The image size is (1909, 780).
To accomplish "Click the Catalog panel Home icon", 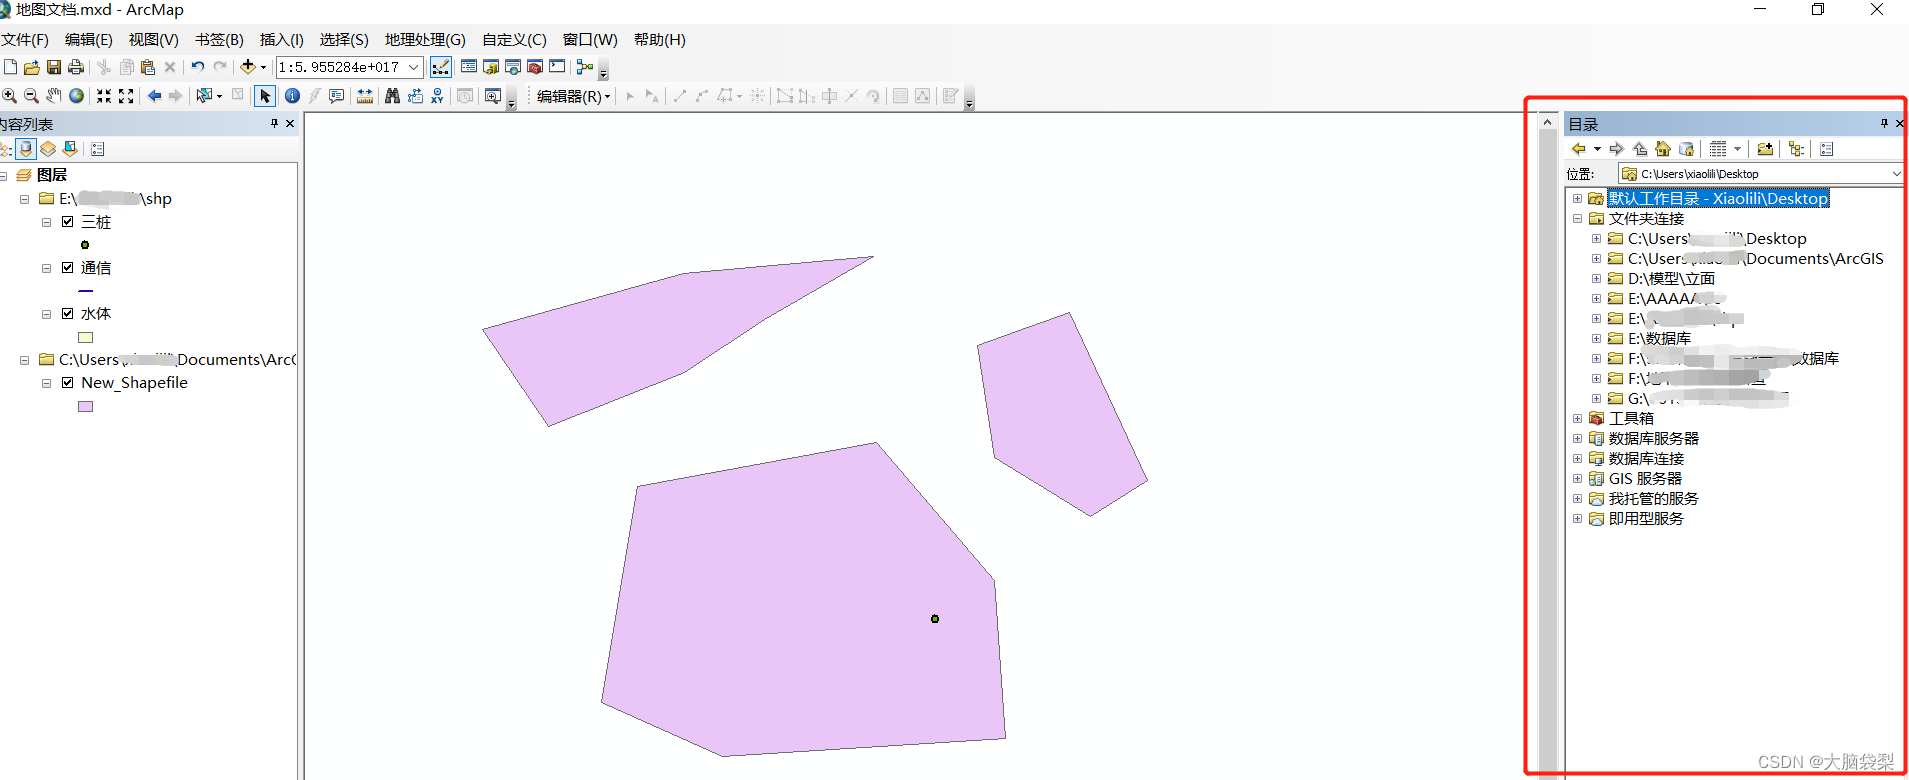I will 1663,149.
